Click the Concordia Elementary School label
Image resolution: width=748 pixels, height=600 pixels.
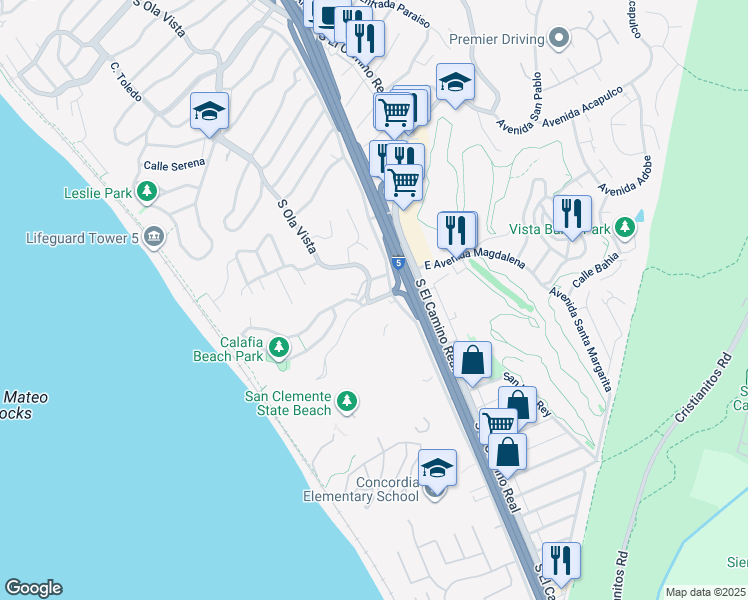(x=361, y=489)
